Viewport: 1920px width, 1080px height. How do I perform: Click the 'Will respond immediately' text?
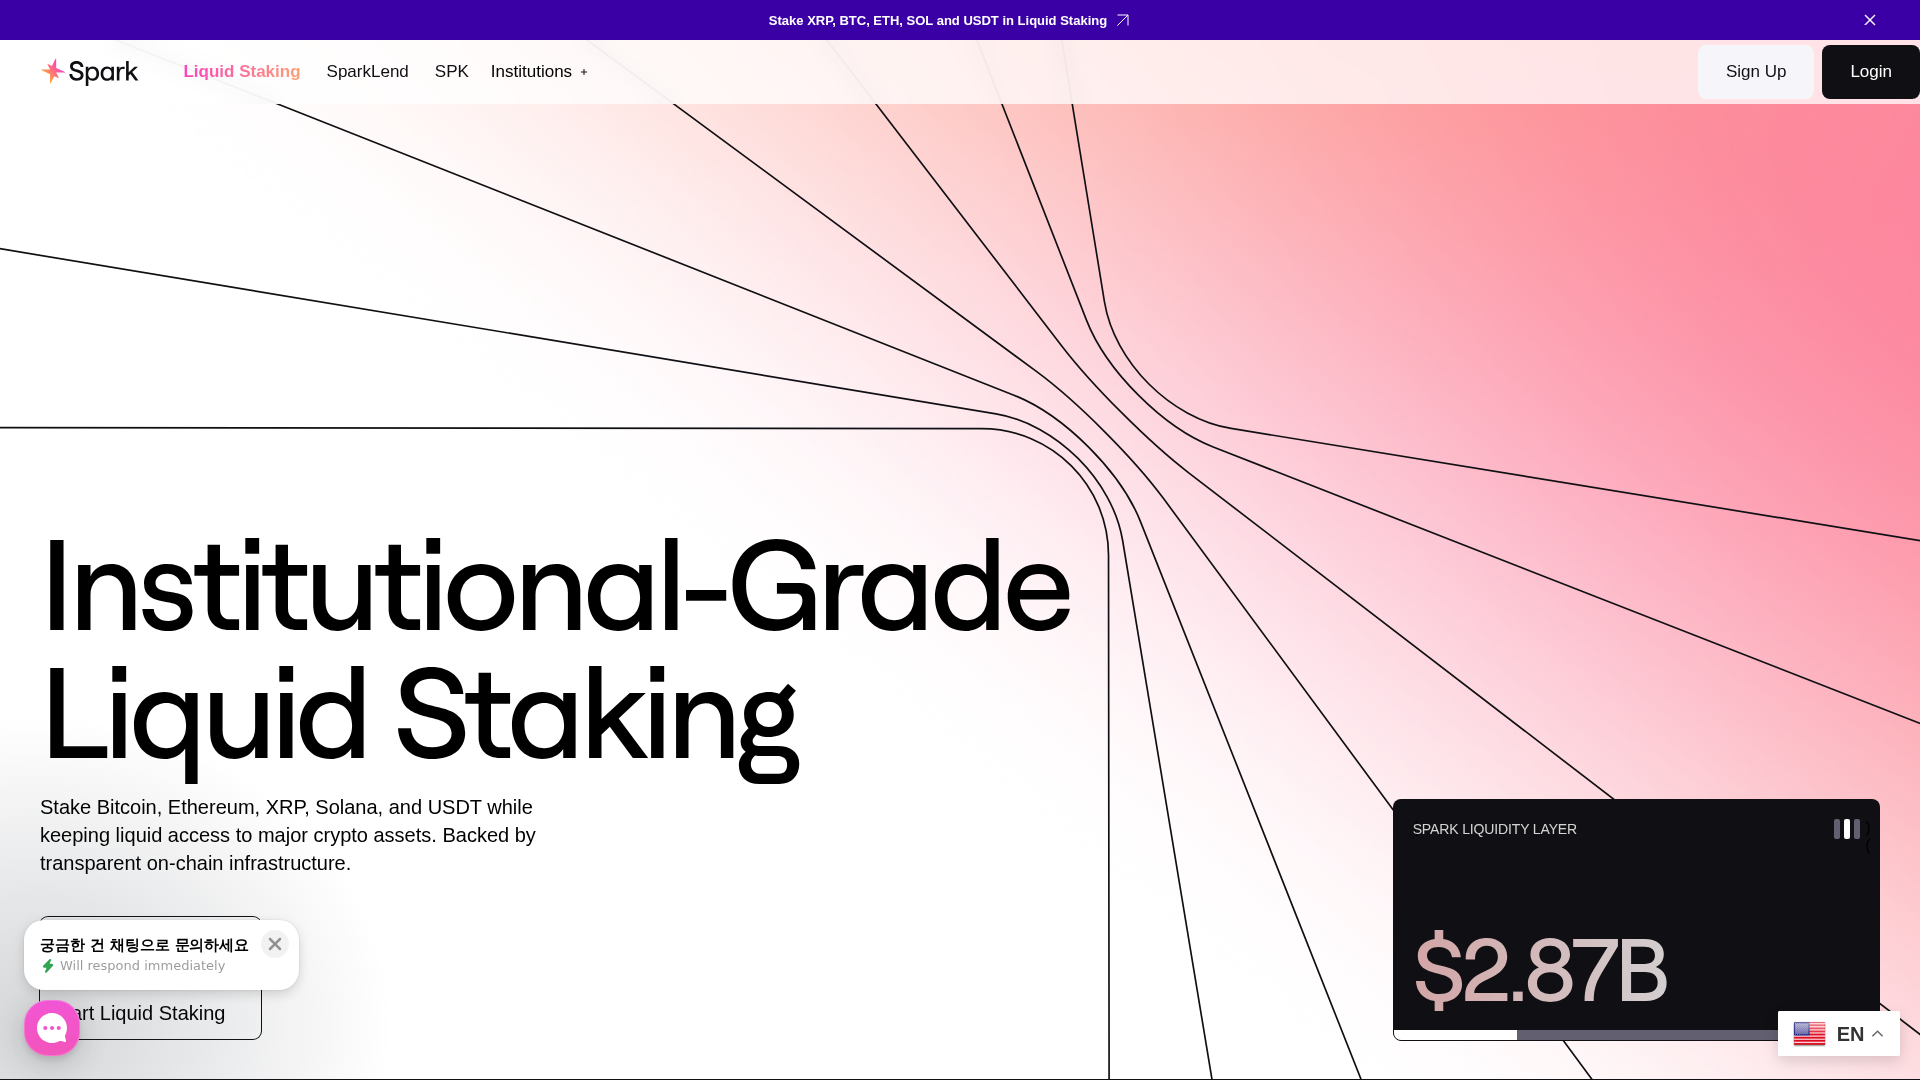tap(142, 965)
